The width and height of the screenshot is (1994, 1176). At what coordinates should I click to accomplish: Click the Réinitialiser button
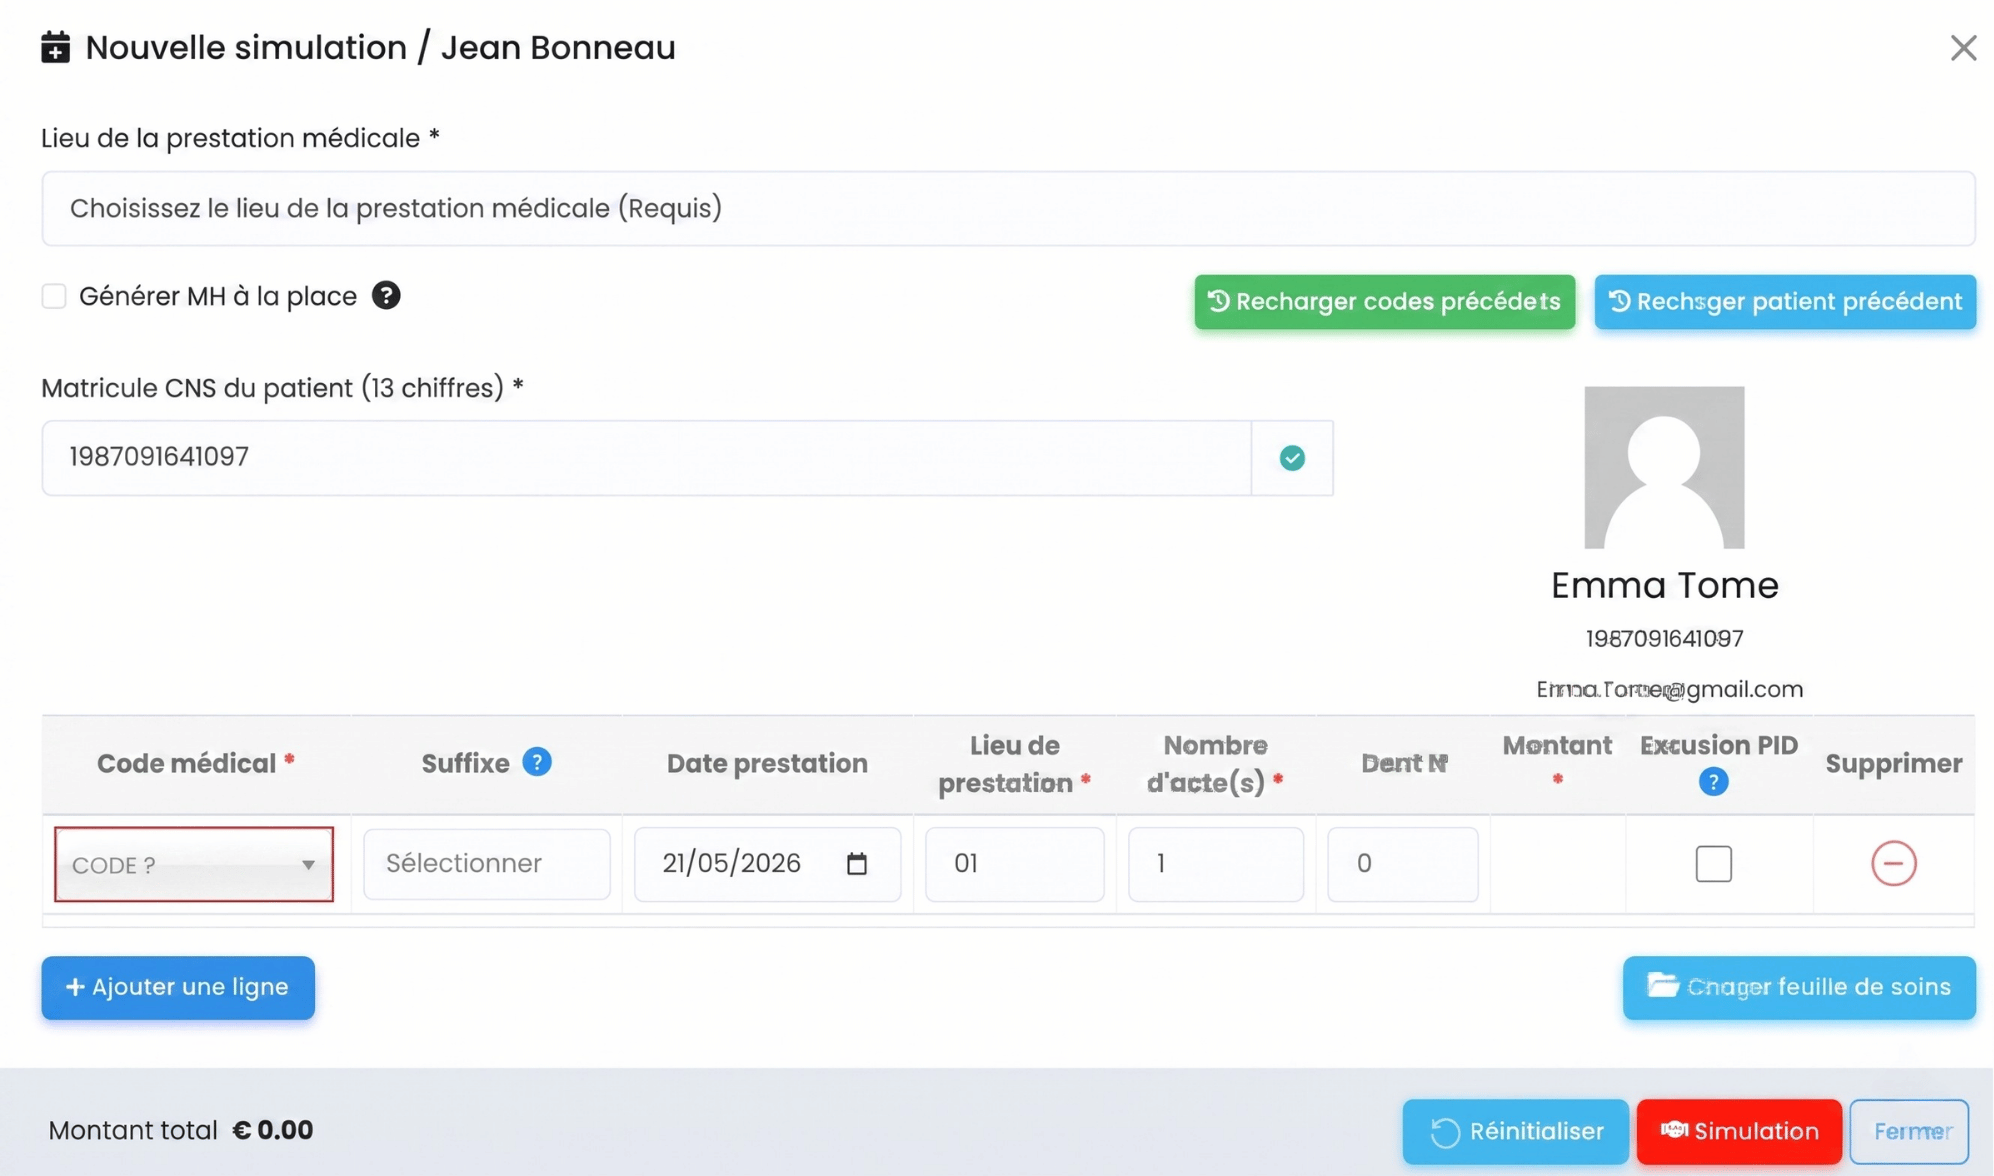[1515, 1131]
